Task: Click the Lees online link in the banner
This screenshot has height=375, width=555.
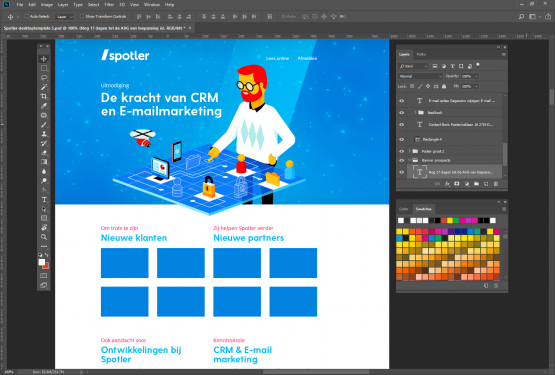Action: point(278,58)
